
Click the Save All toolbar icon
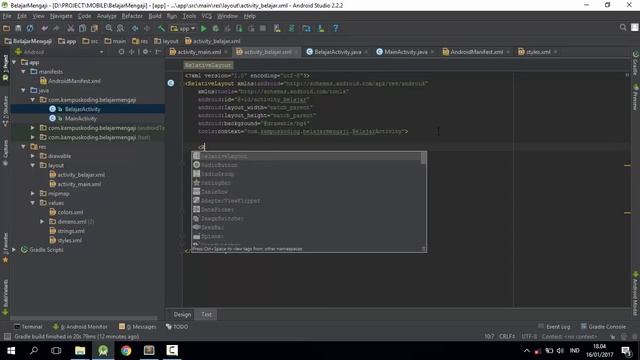pyautogui.click(x=18, y=28)
